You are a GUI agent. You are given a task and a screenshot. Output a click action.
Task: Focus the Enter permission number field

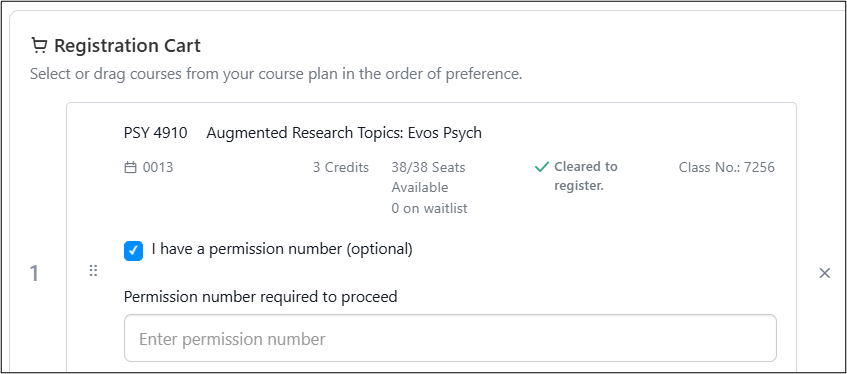(x=451, y=338)
